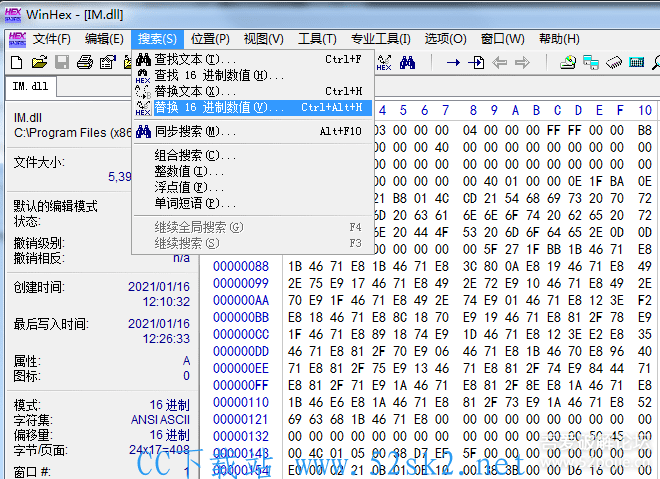Click the WinHex icon left of 文件 menu

click(17, 39)
